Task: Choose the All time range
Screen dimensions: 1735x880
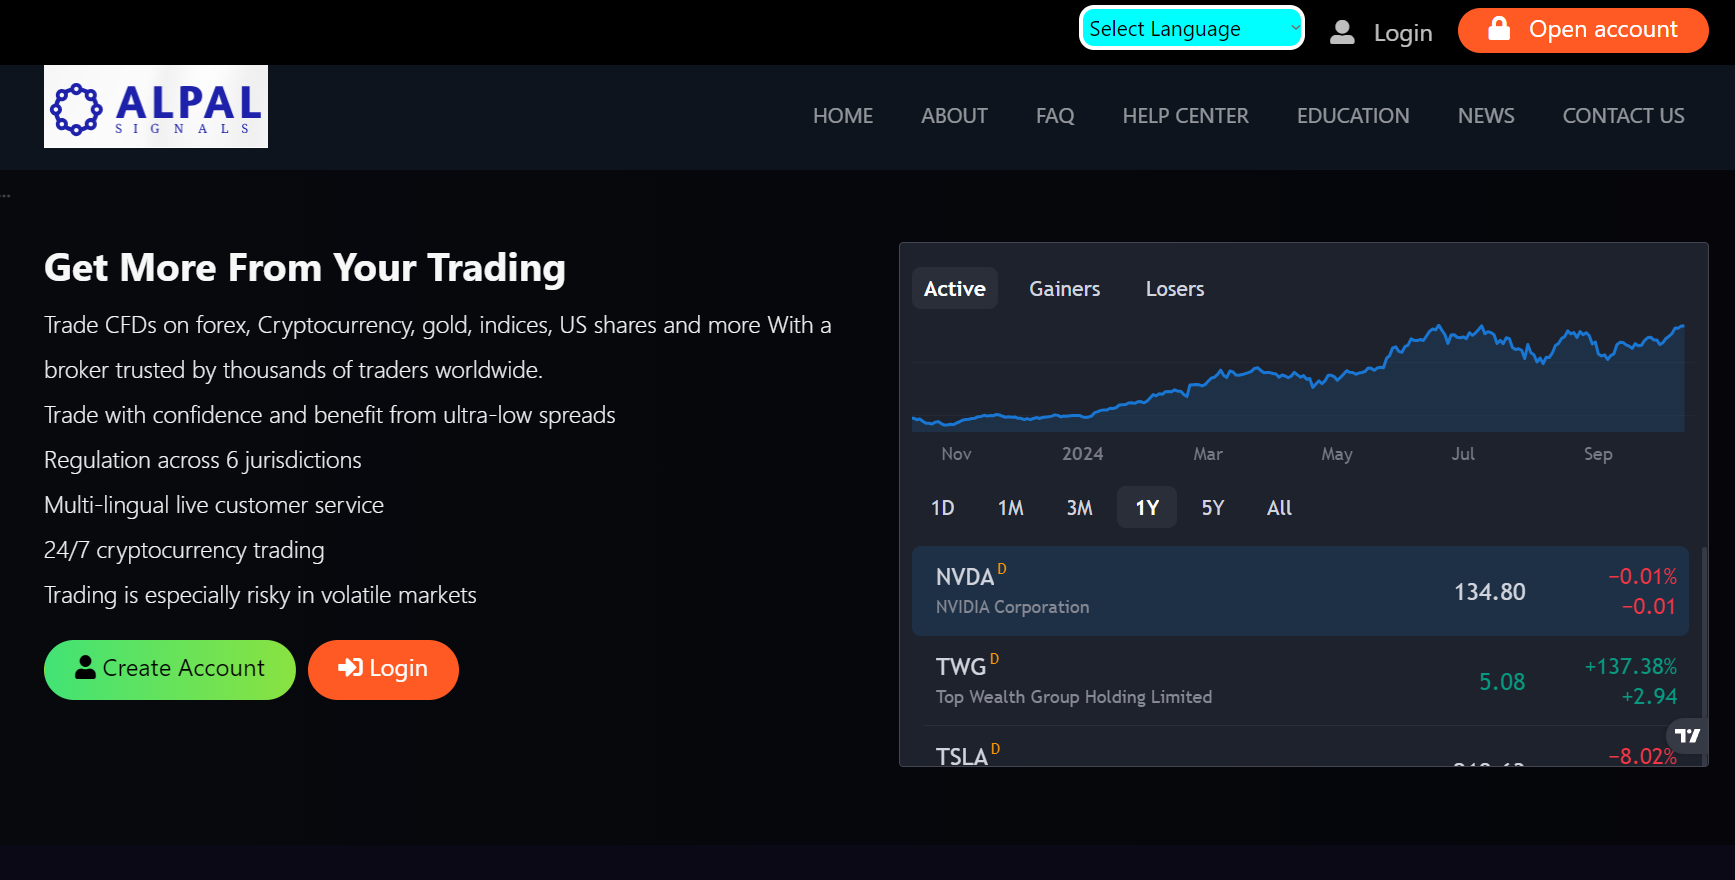Action: click(1279, 508)
